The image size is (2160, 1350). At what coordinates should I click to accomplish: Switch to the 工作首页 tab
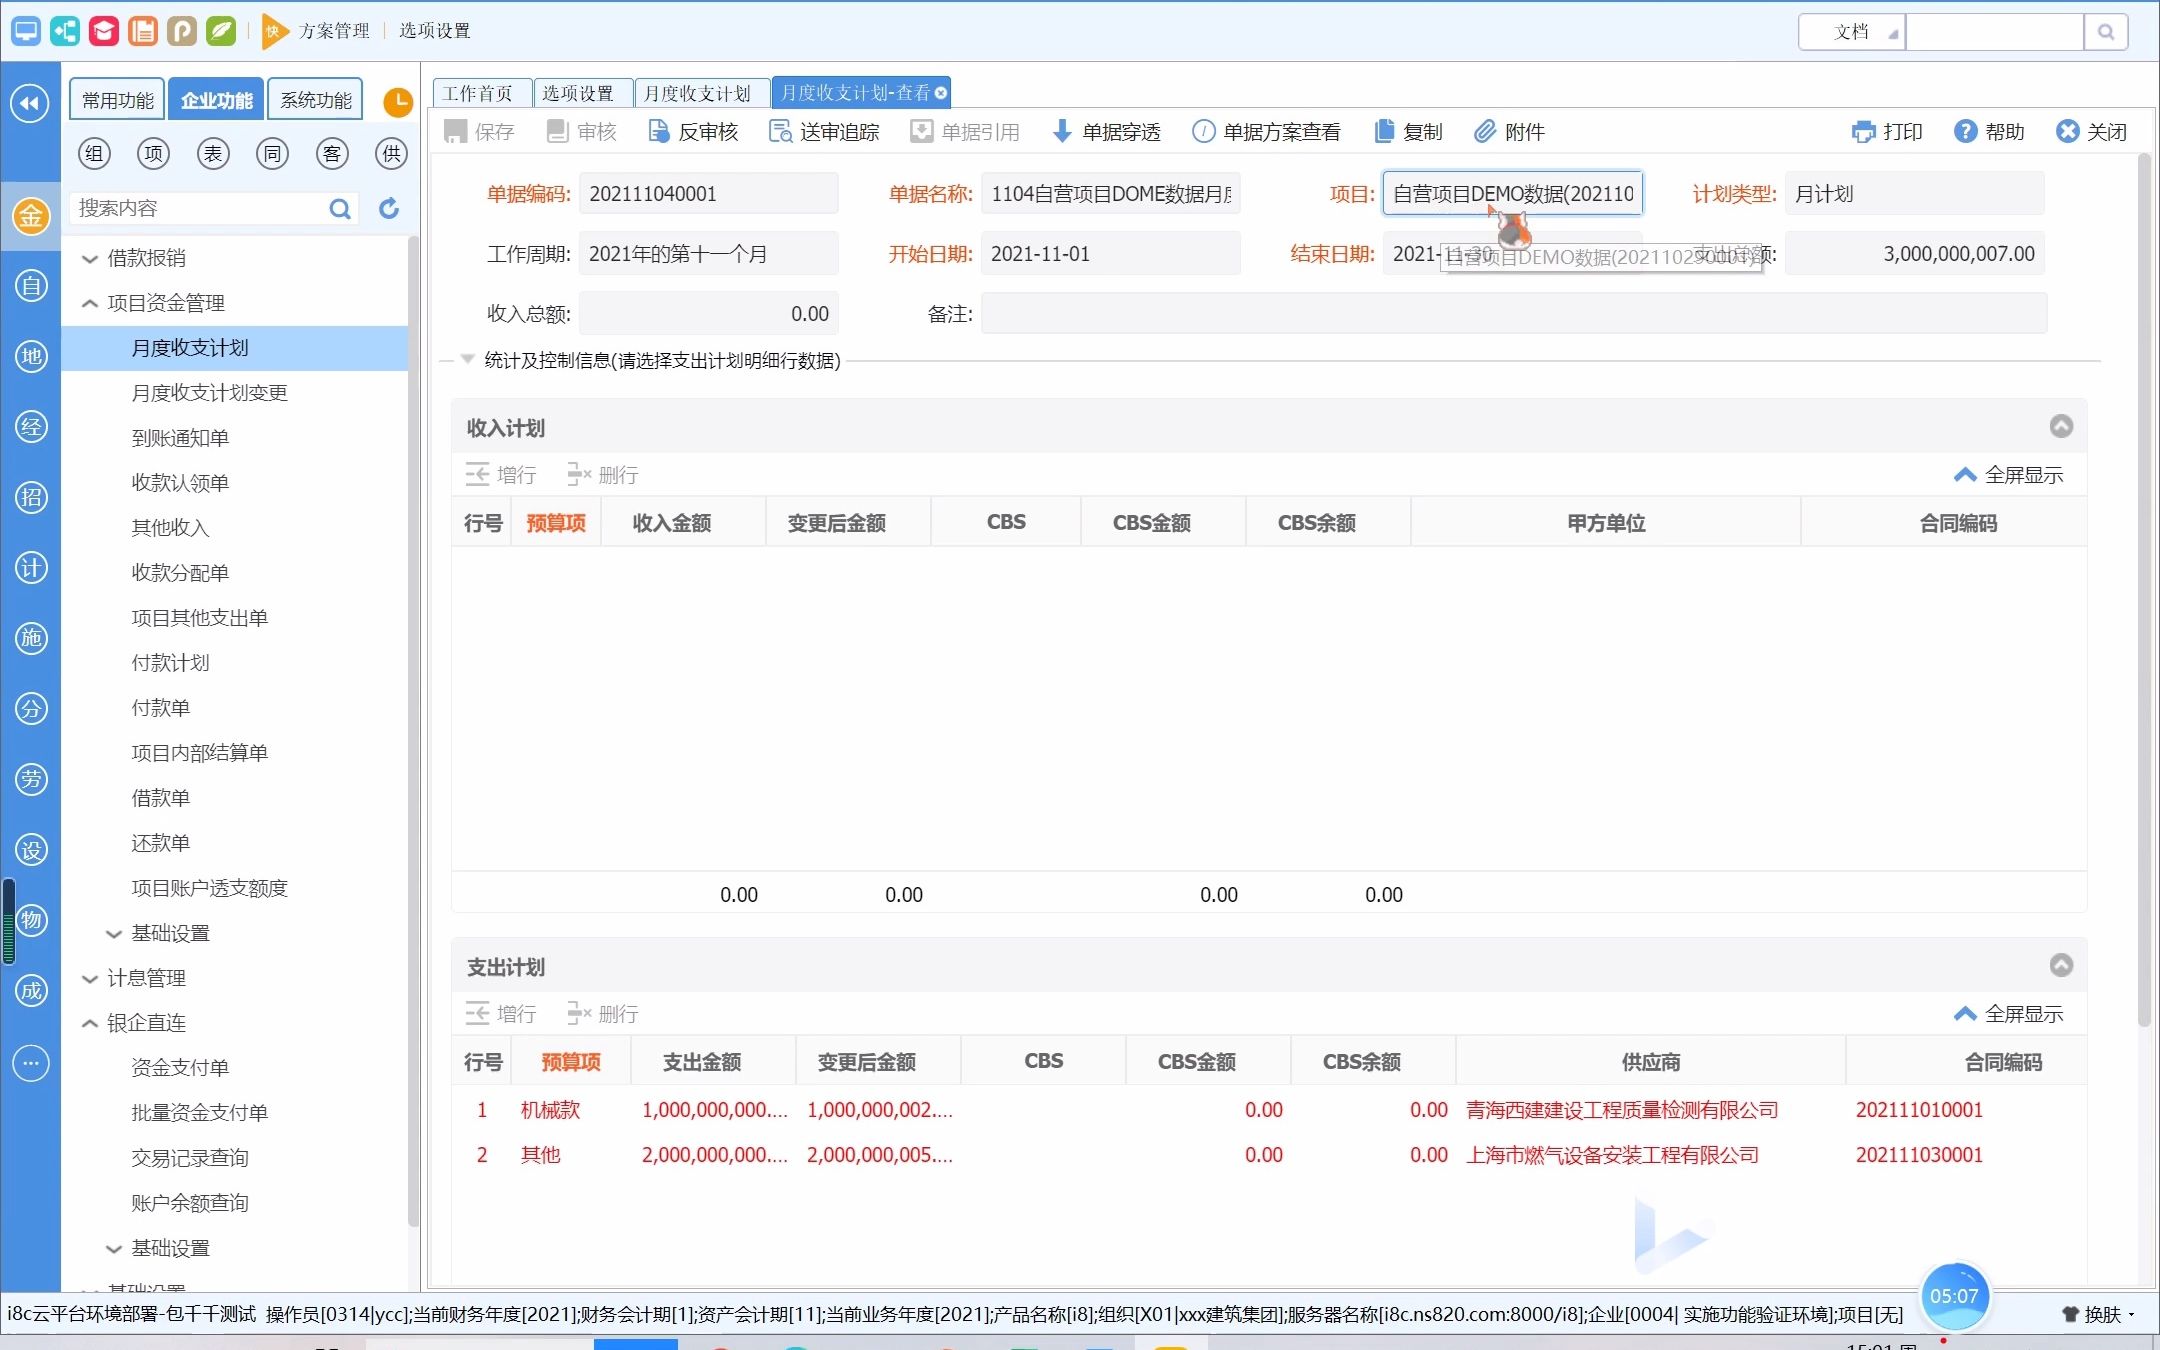(x=481, y=92)
